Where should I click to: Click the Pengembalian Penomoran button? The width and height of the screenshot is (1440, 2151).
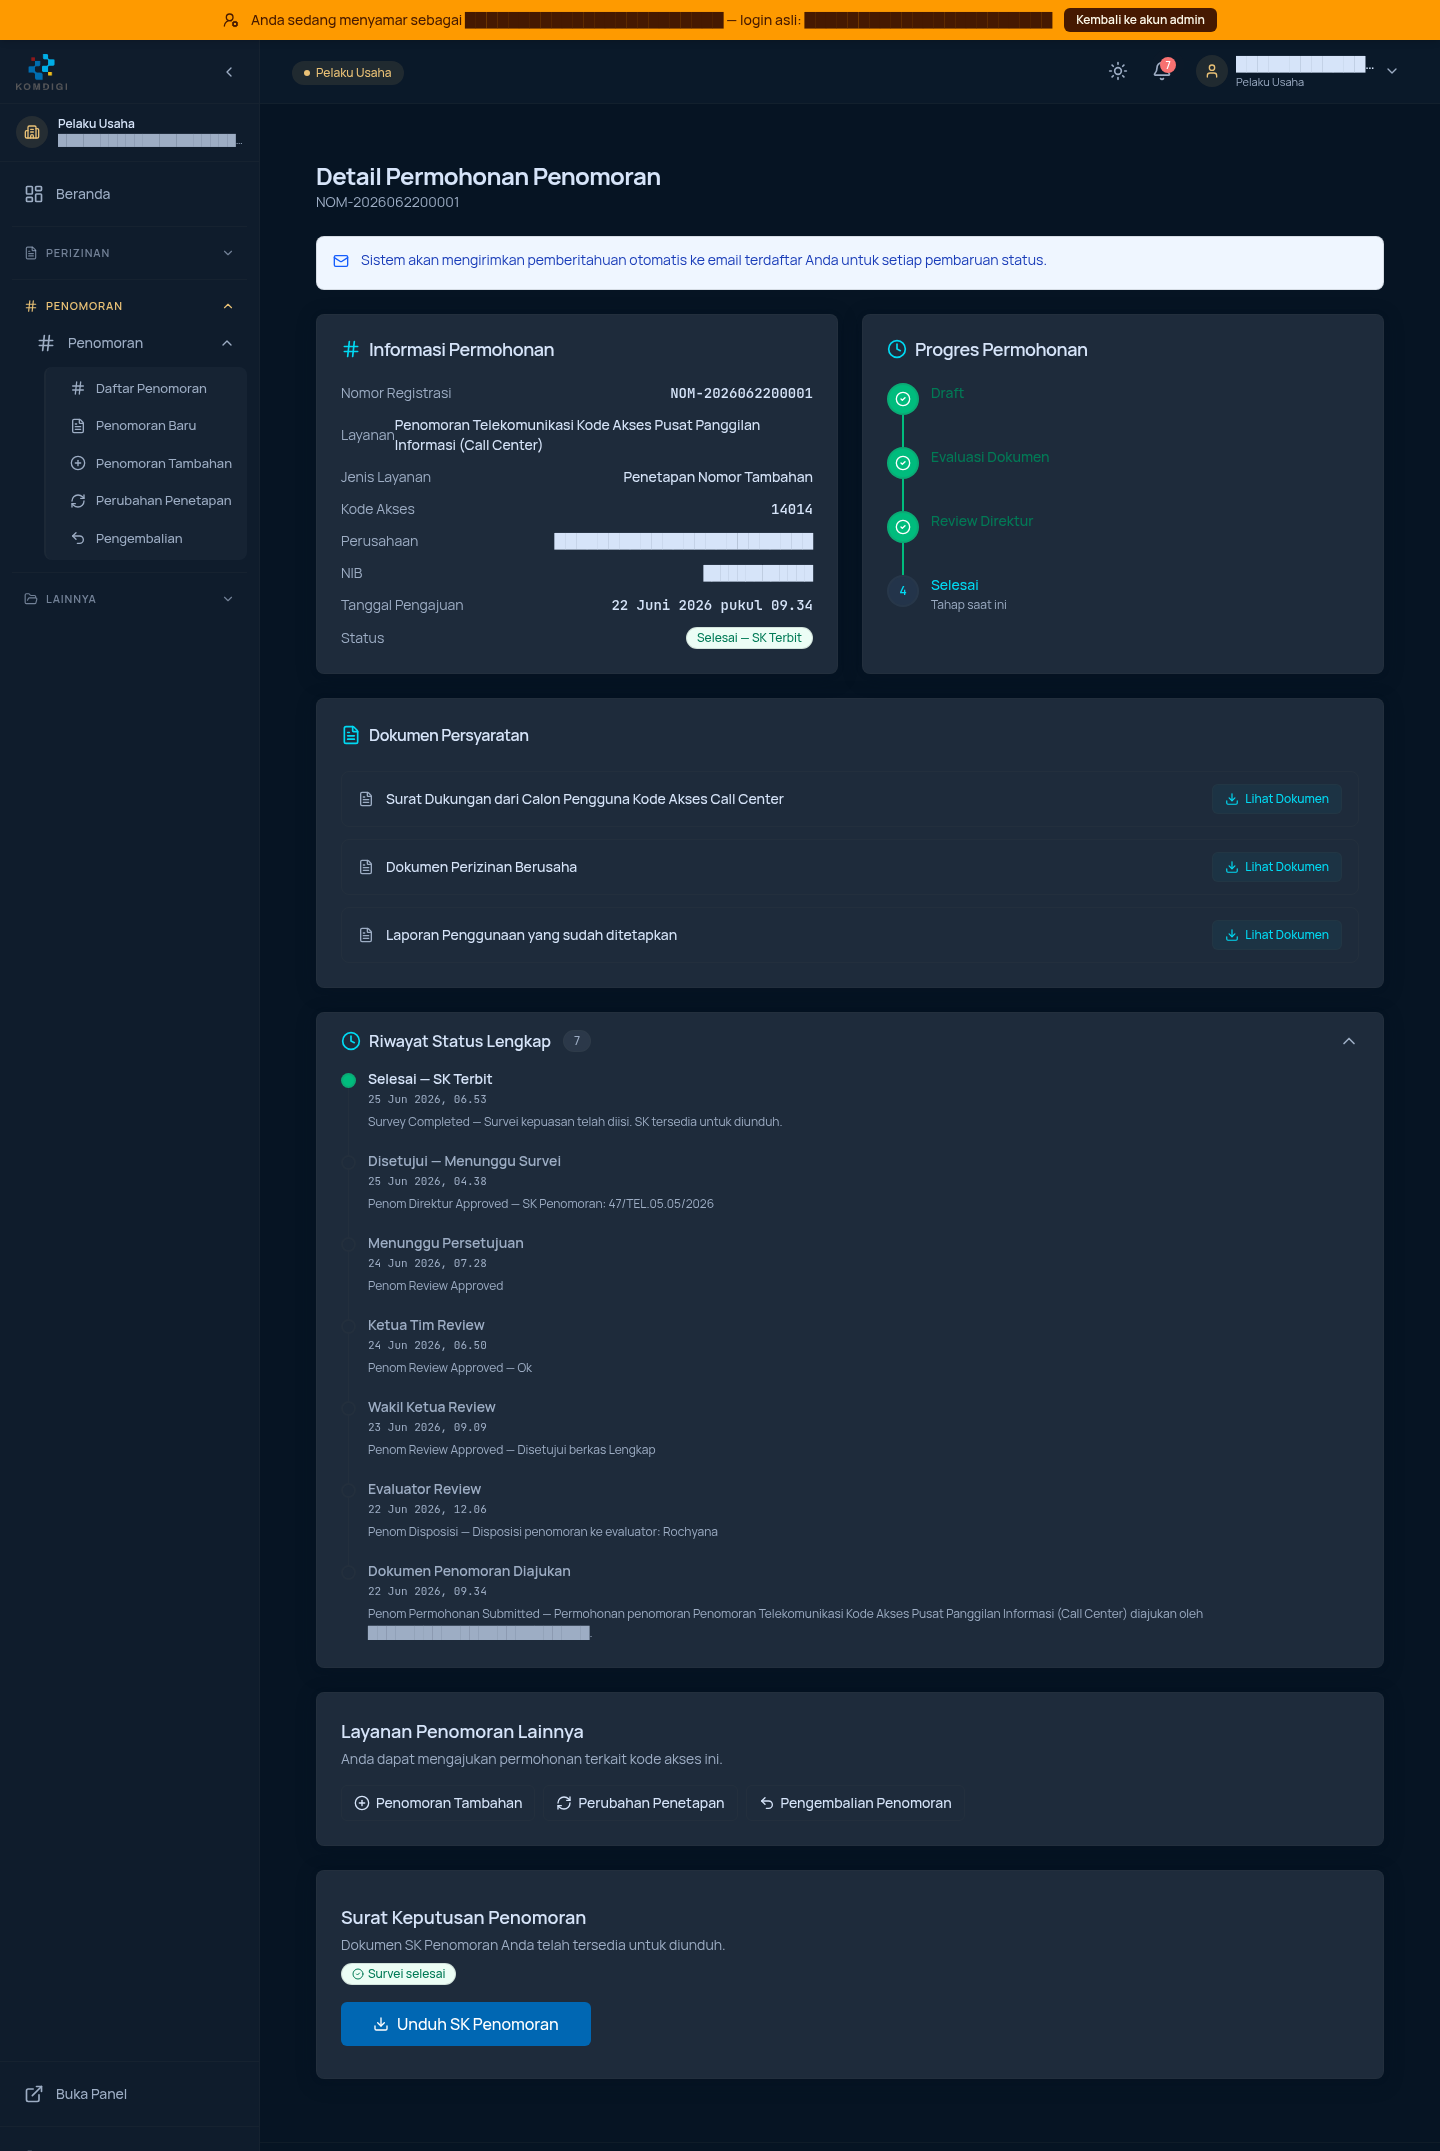[855, 1803]
